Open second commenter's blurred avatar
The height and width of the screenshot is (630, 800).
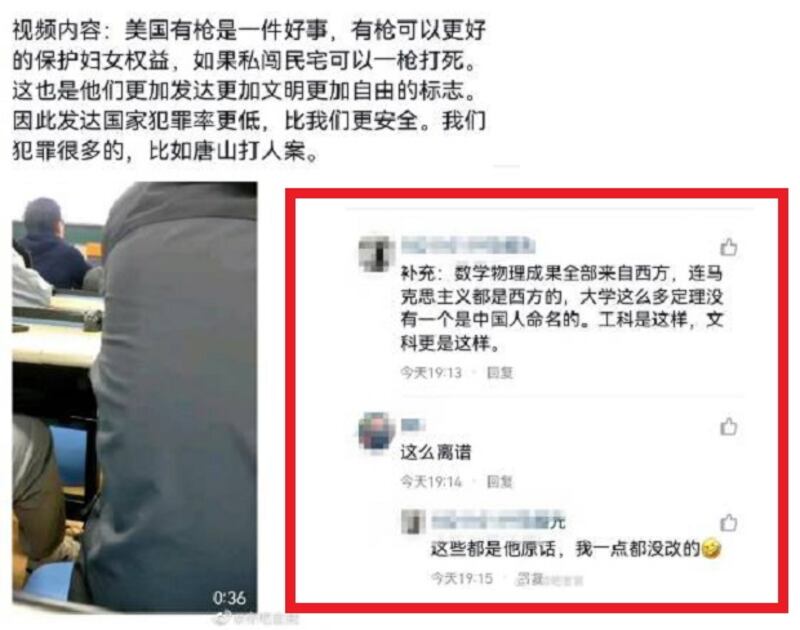point(377,432)
